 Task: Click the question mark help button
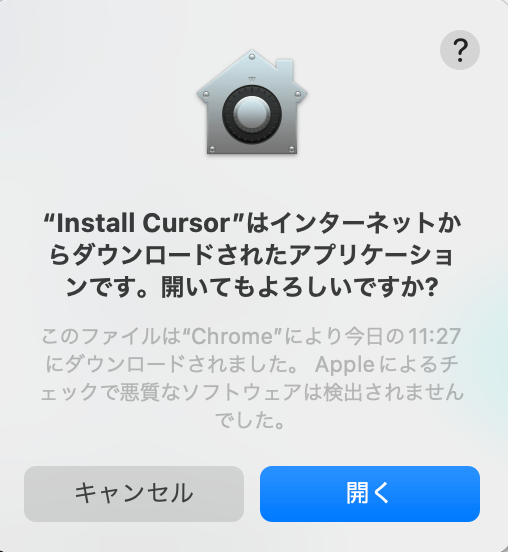pos(459,50)
